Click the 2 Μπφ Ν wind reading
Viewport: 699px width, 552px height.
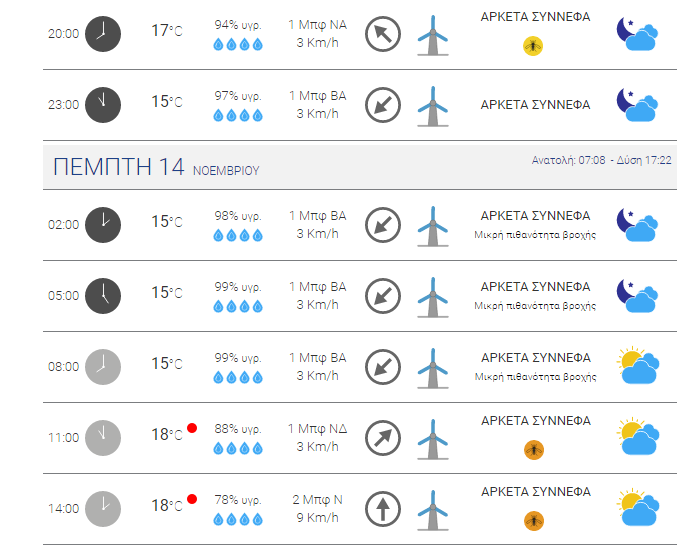317,500
